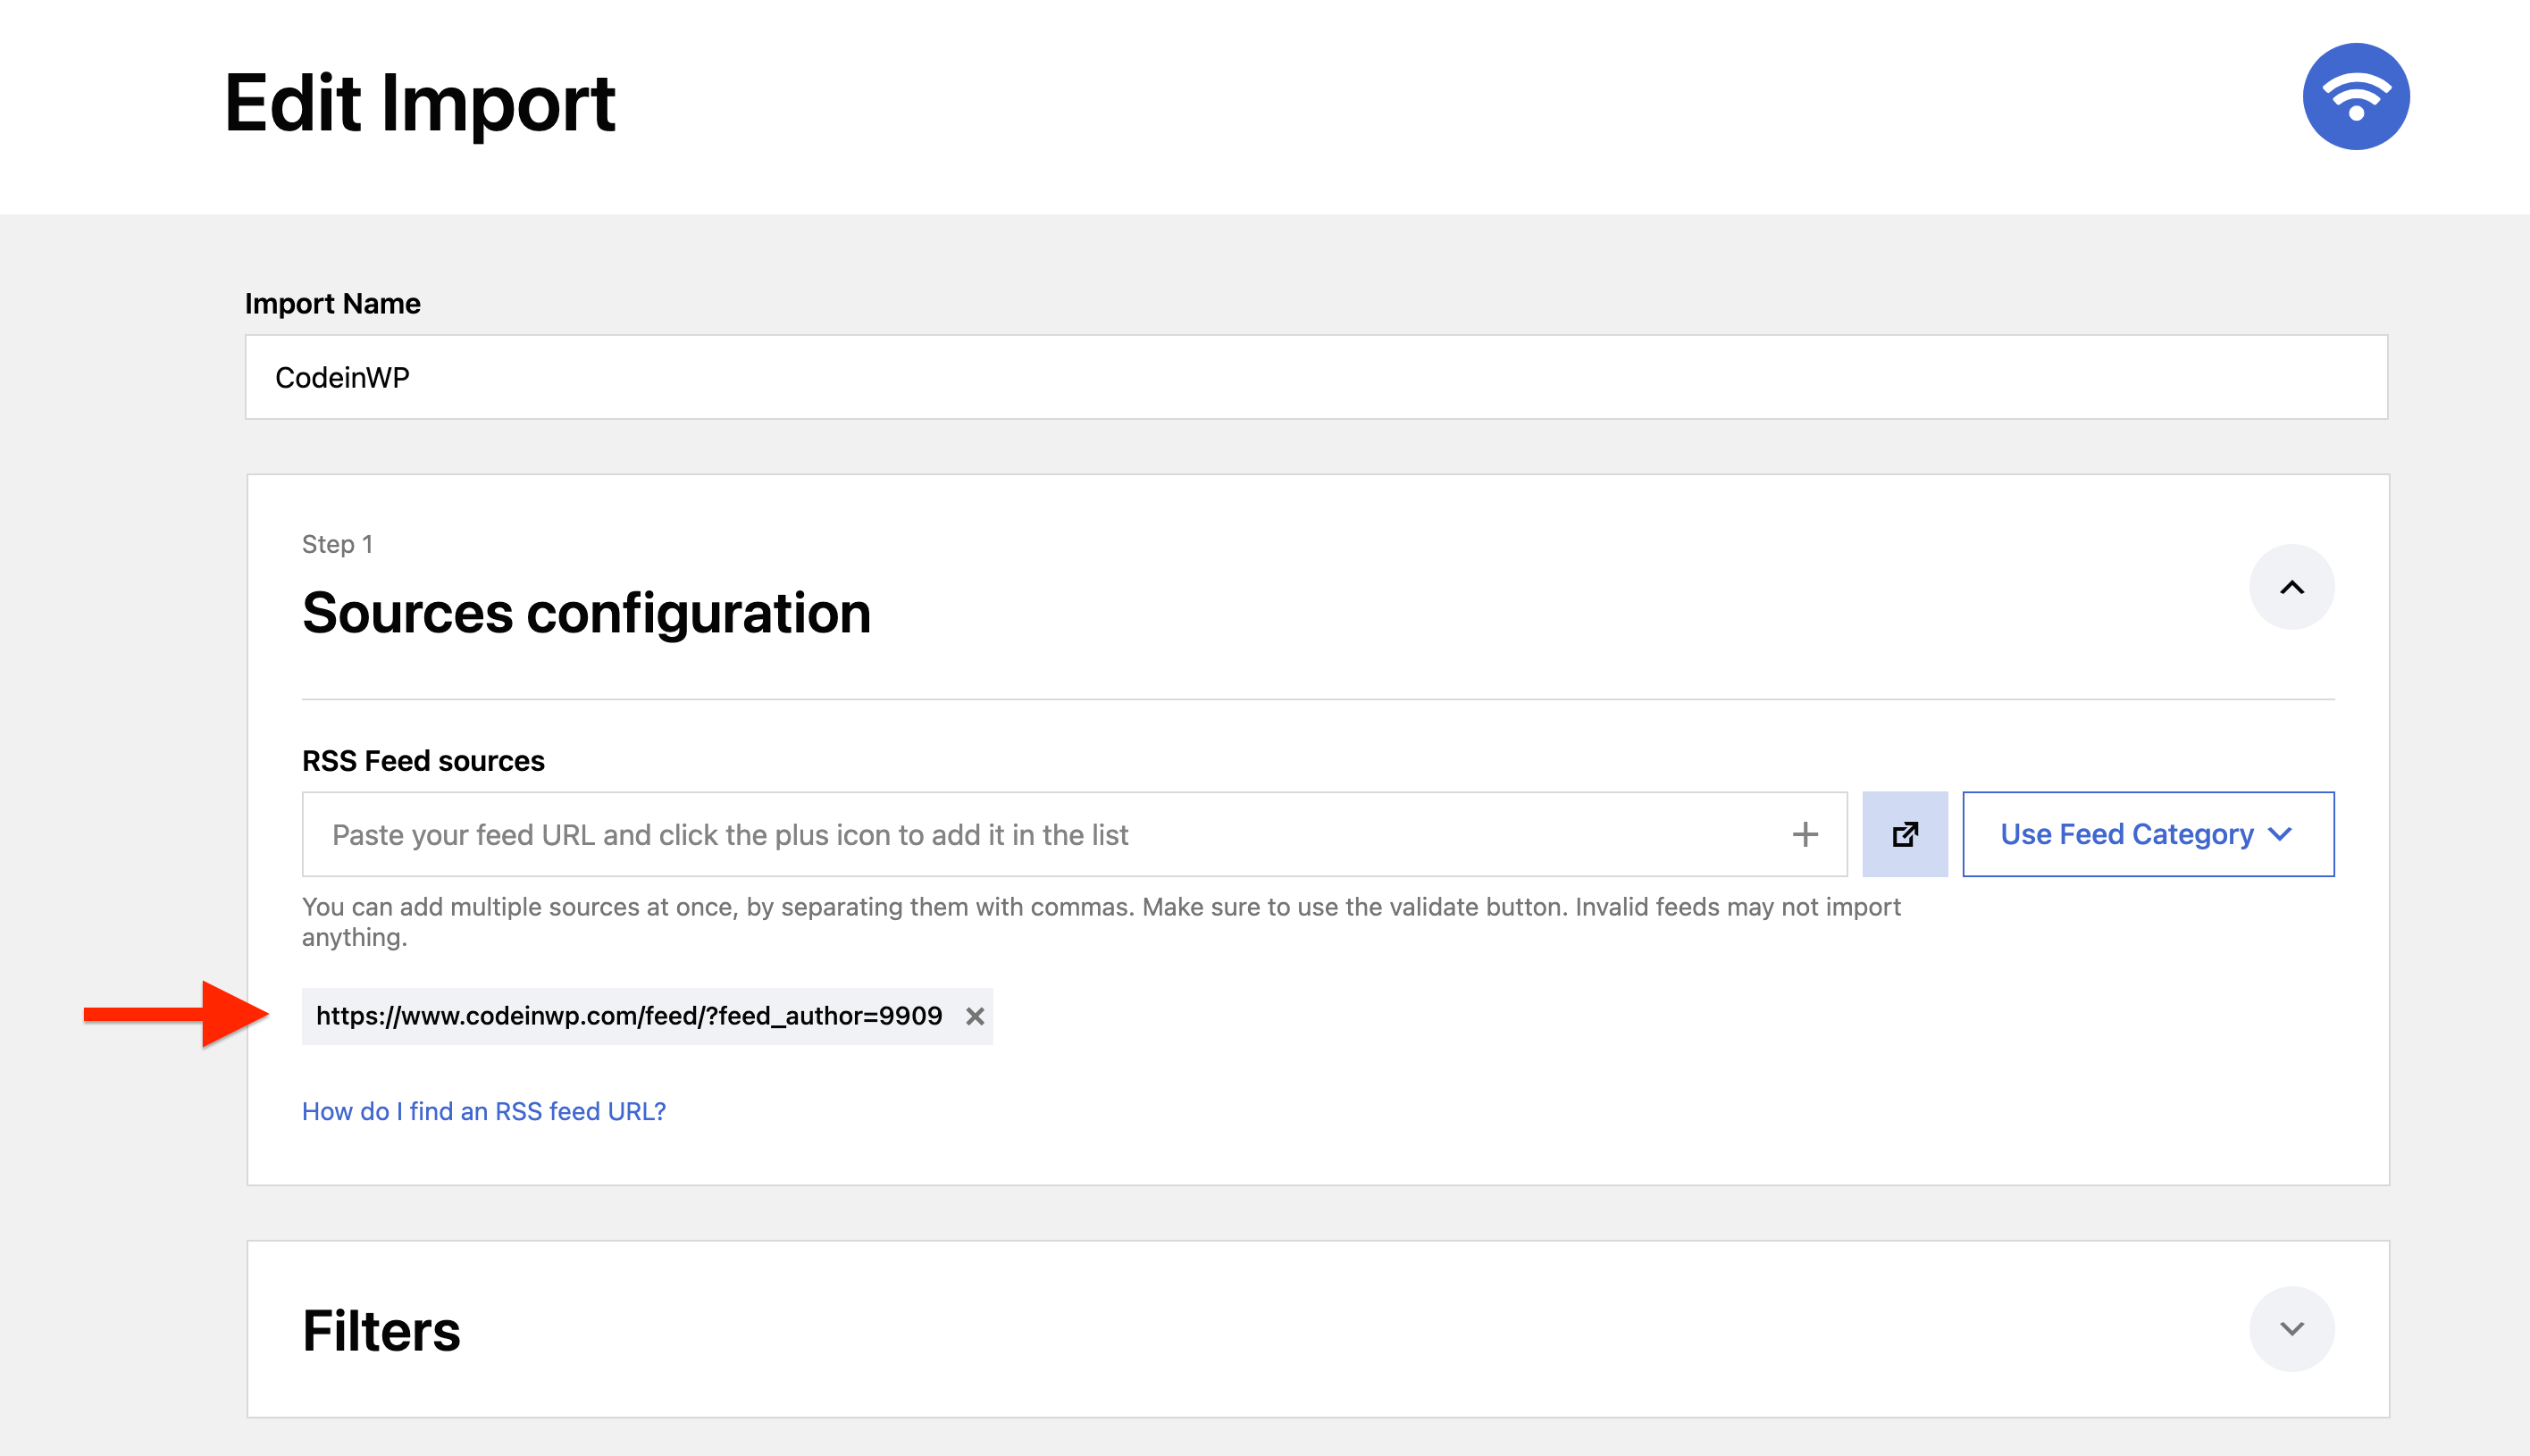This screenshot has height=1456, width=2530.
Task: Click the Step 1 label
Action: (337, 544)
